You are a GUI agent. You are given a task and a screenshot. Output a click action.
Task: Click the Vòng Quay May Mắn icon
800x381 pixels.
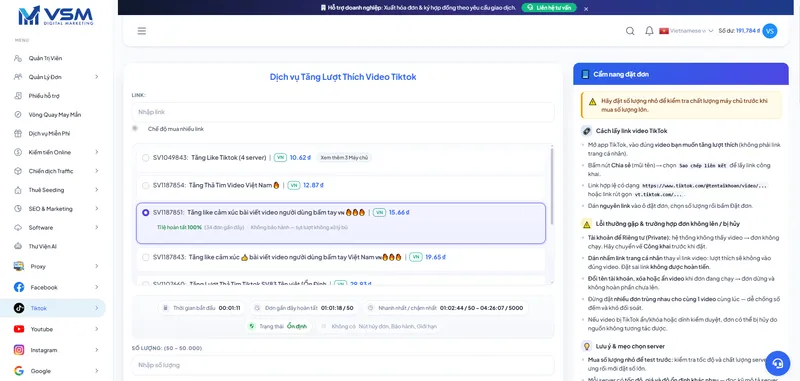tap(18, 115)
